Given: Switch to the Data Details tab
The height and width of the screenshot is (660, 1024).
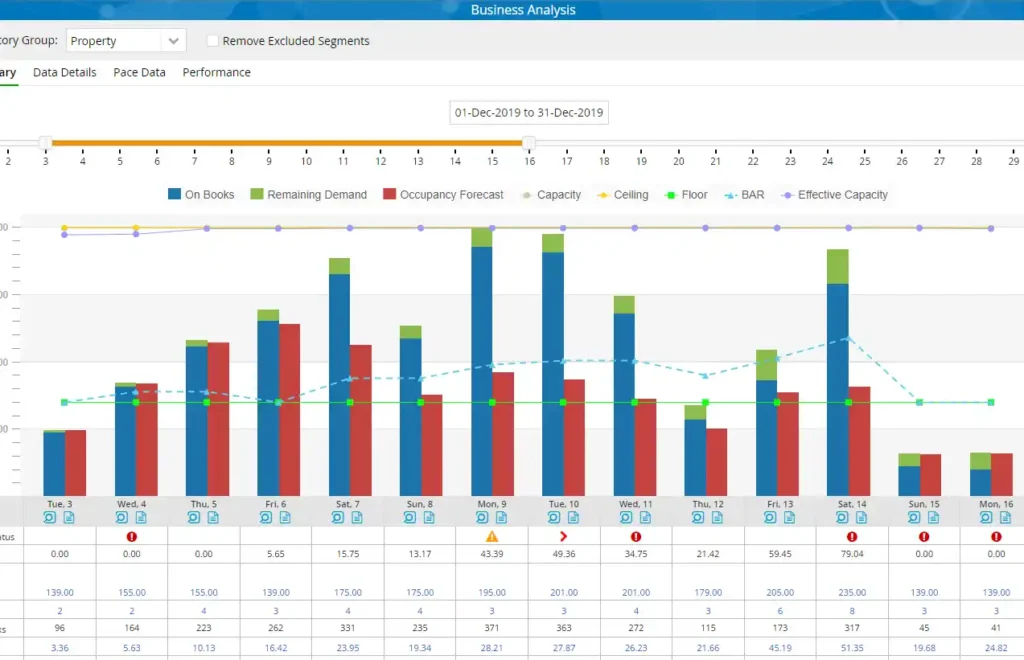Looking at the screenshot, I should (x=65, y=72).
